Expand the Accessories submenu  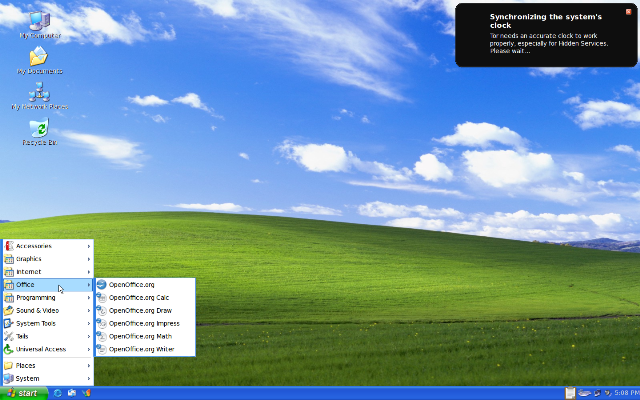click(48, 246)
